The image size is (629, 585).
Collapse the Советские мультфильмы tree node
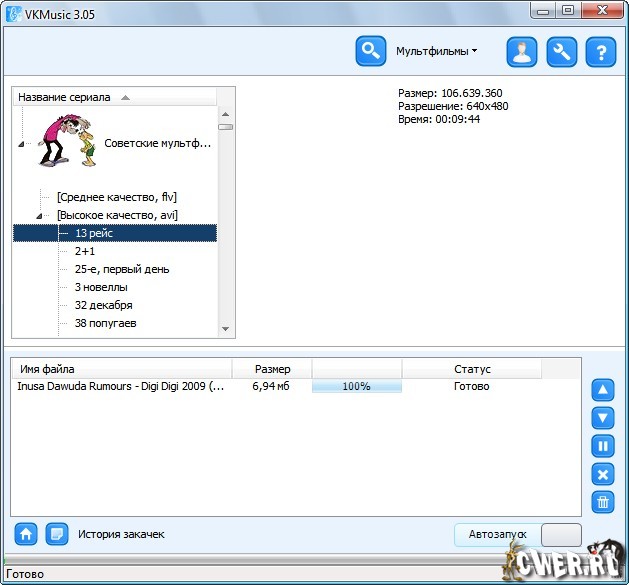click(x=21, y=144)
